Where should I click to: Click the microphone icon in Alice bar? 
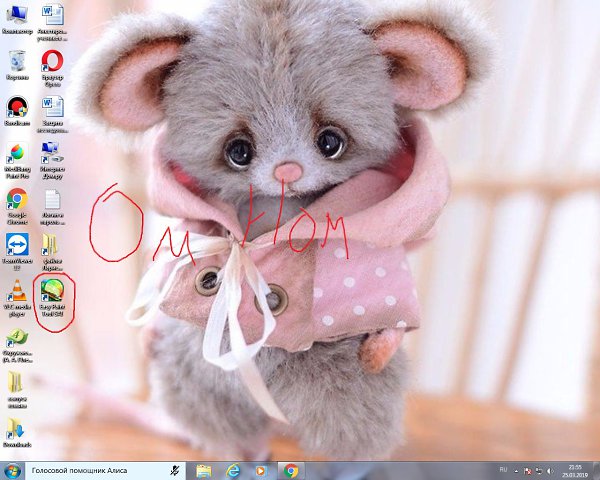click(175, 471)
